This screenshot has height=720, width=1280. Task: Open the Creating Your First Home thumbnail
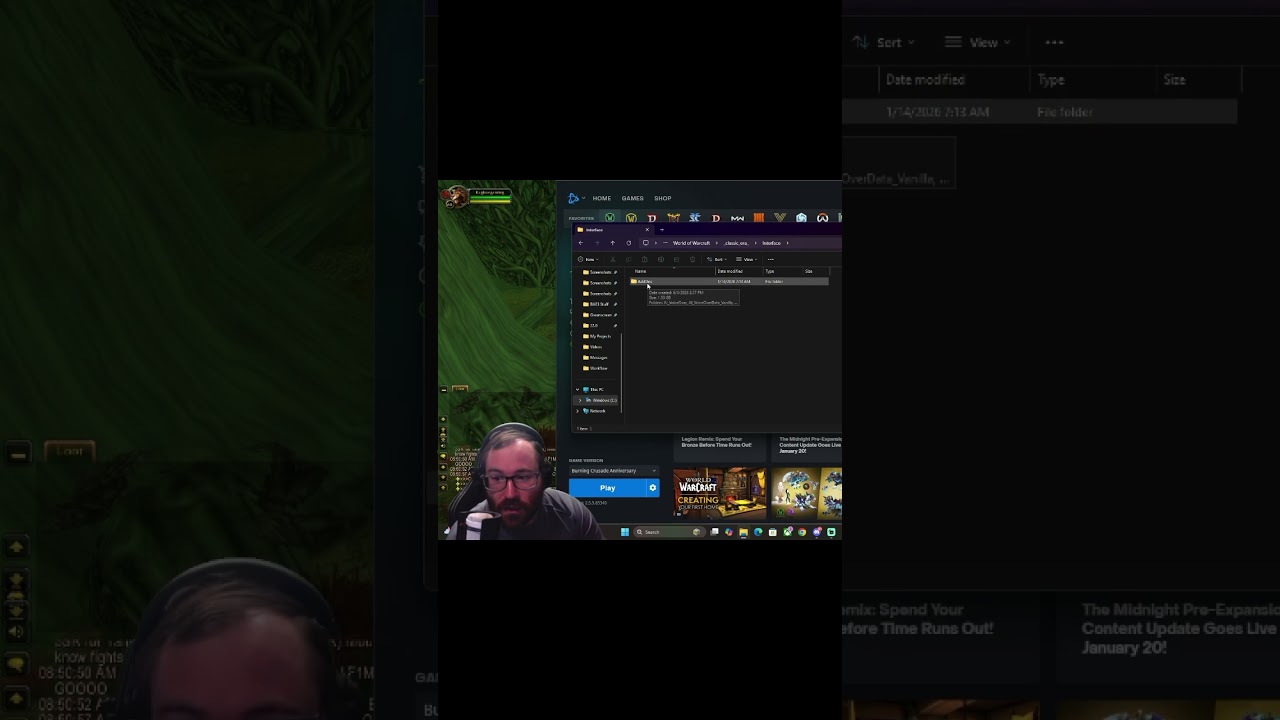pyautogui.click(x=720, y=493)
